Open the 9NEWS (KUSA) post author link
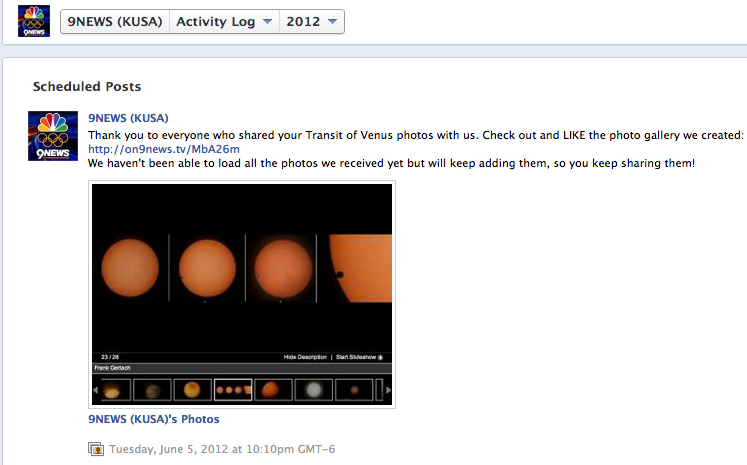 click(128, 118)
